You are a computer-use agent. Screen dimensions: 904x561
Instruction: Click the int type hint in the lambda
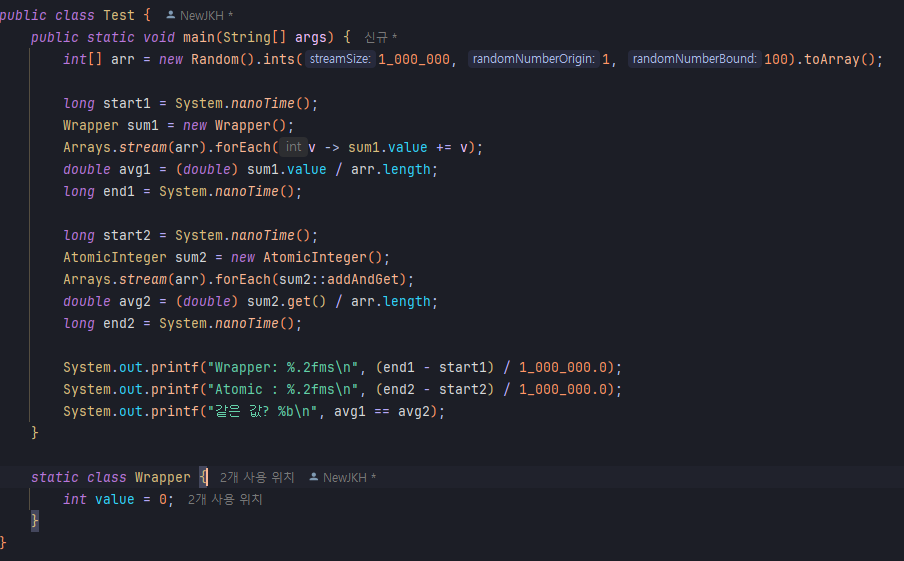pyautogui.click(x=293, y=147)
